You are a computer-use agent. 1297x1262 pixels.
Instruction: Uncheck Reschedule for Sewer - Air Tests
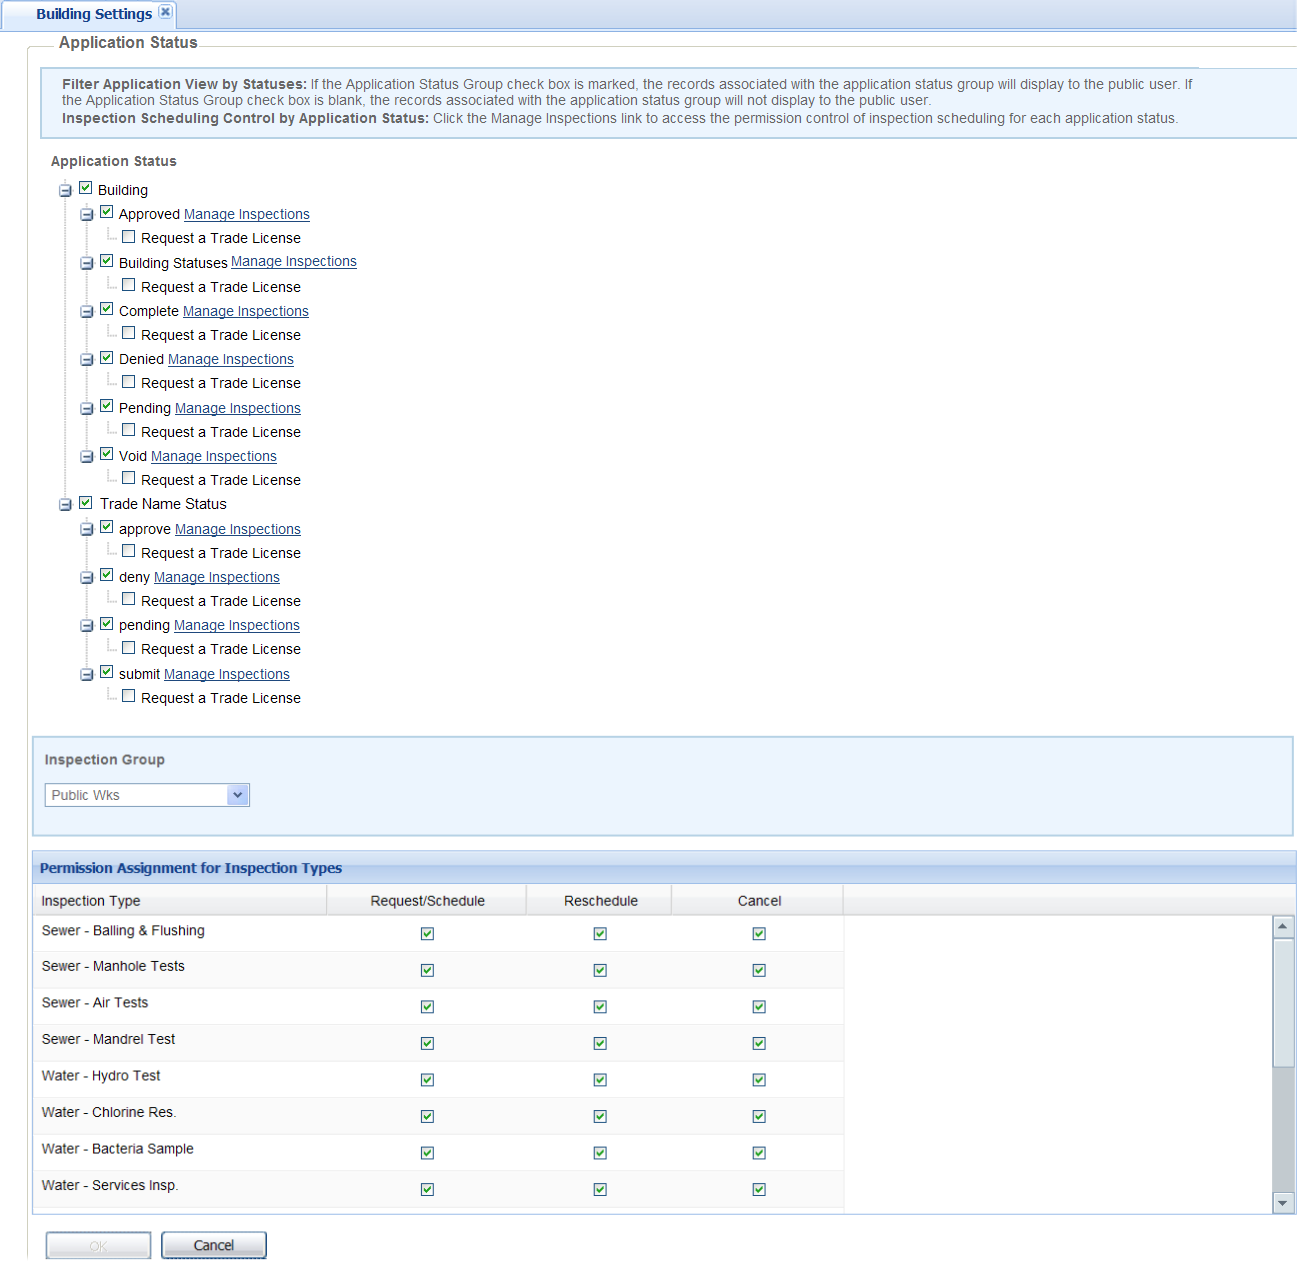pos(600,1007)
